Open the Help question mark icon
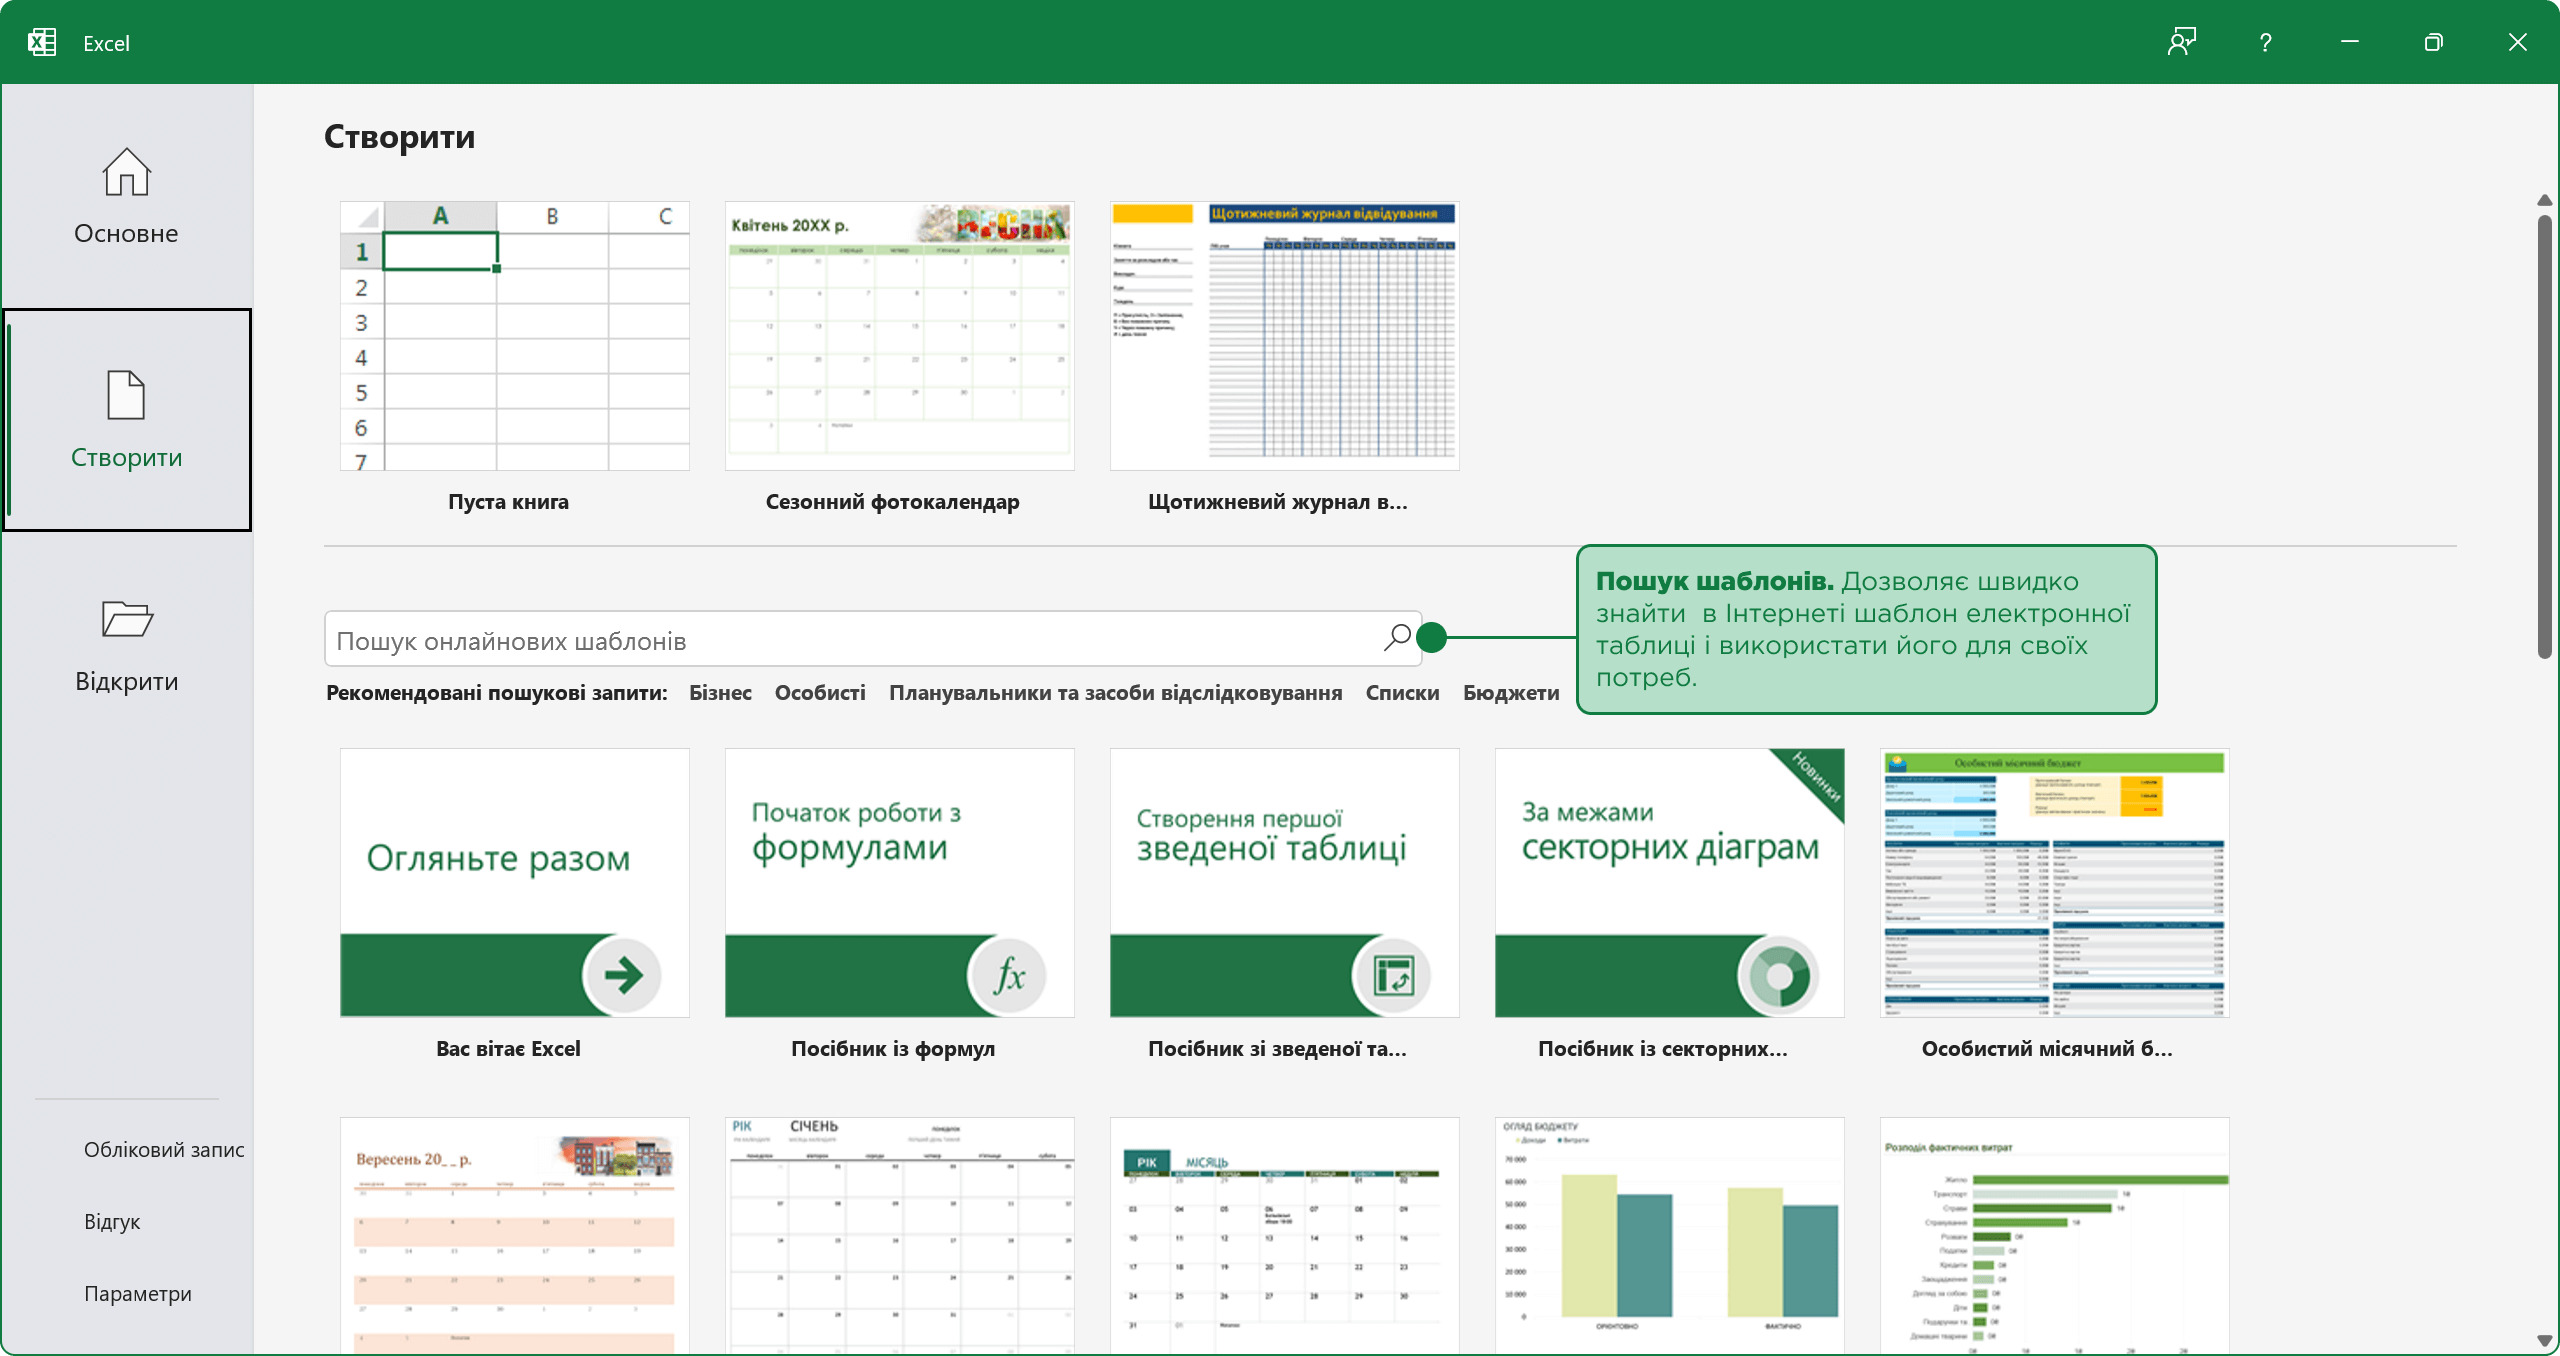2560x1356 pixels. pyautogui.click(x=2265, y=43)
